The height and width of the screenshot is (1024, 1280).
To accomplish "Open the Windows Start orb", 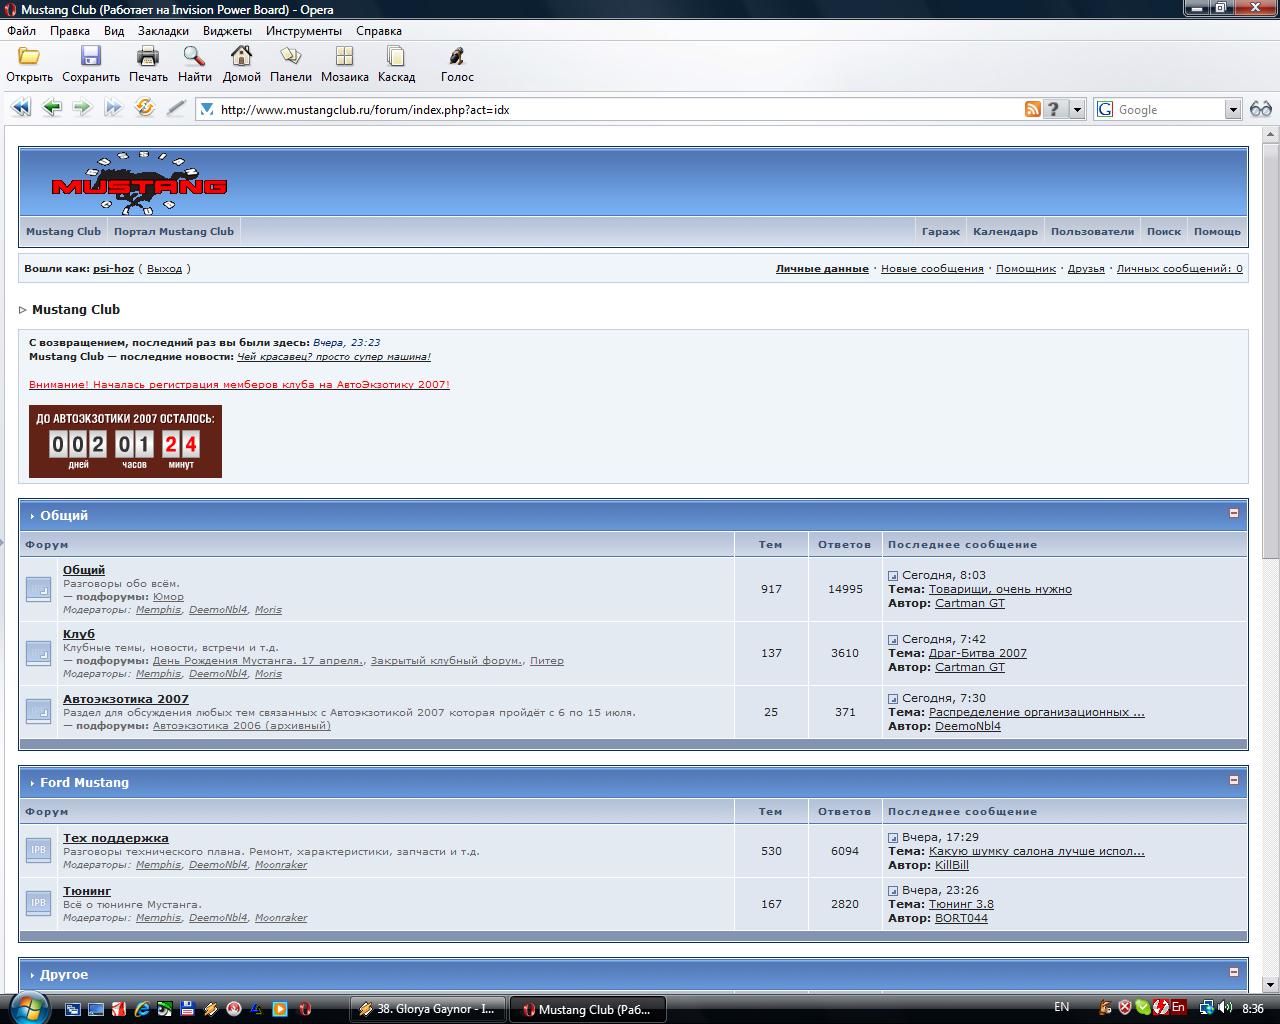I will (x=28, y=1007).
